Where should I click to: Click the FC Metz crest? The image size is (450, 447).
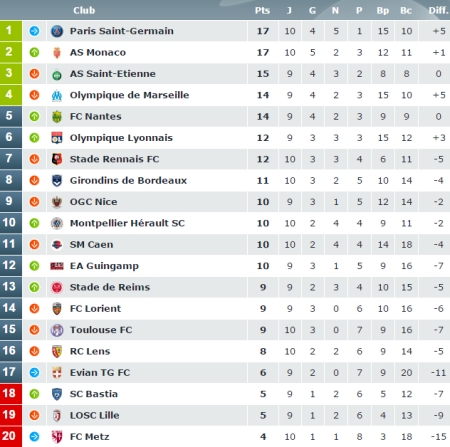click(57, 437)
